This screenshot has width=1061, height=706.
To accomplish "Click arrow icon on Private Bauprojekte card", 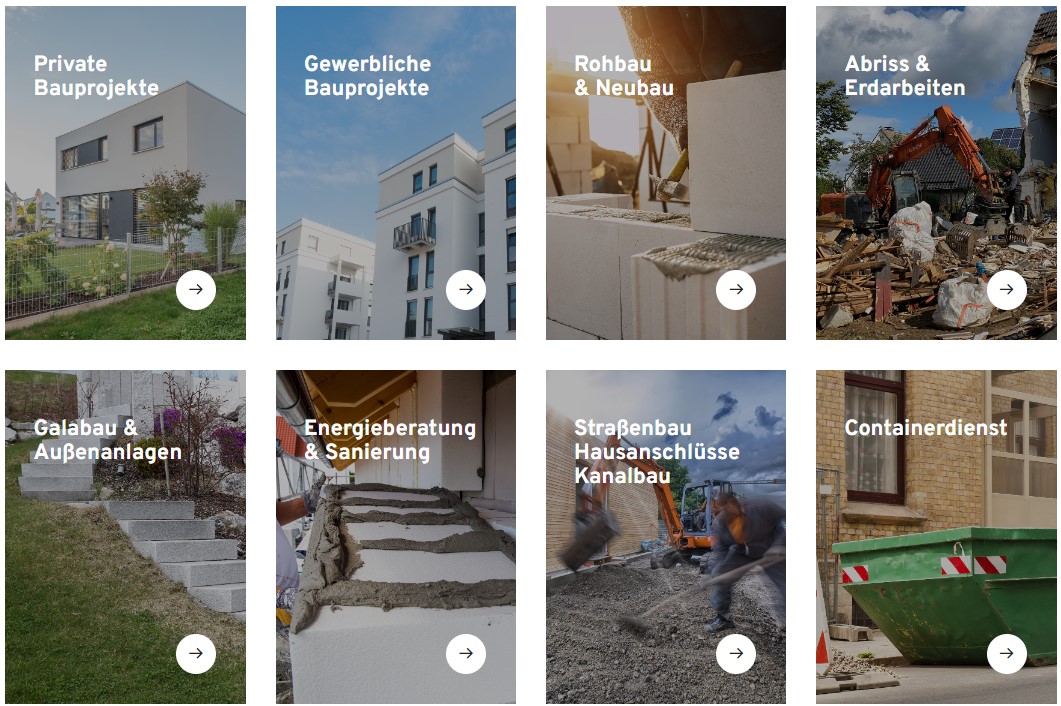I will tap(196, 289).
